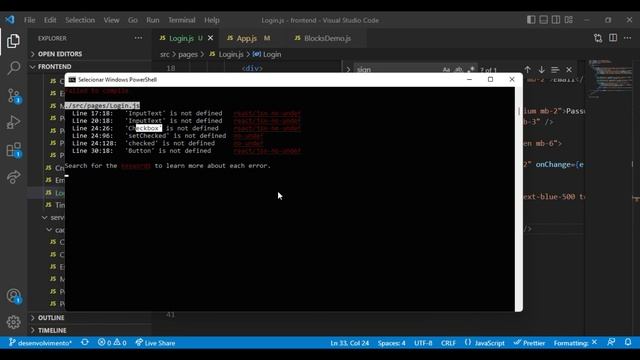
Task: Open the Selection menu
Action: (x=80, y=20)
